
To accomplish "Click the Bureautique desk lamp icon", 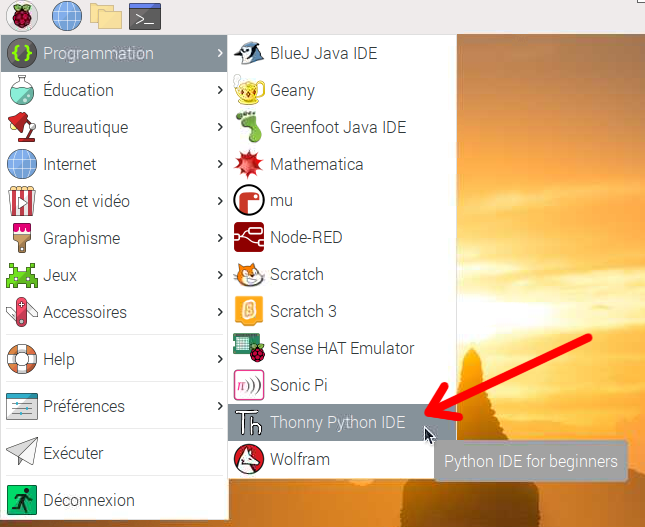I will [22, 127].
